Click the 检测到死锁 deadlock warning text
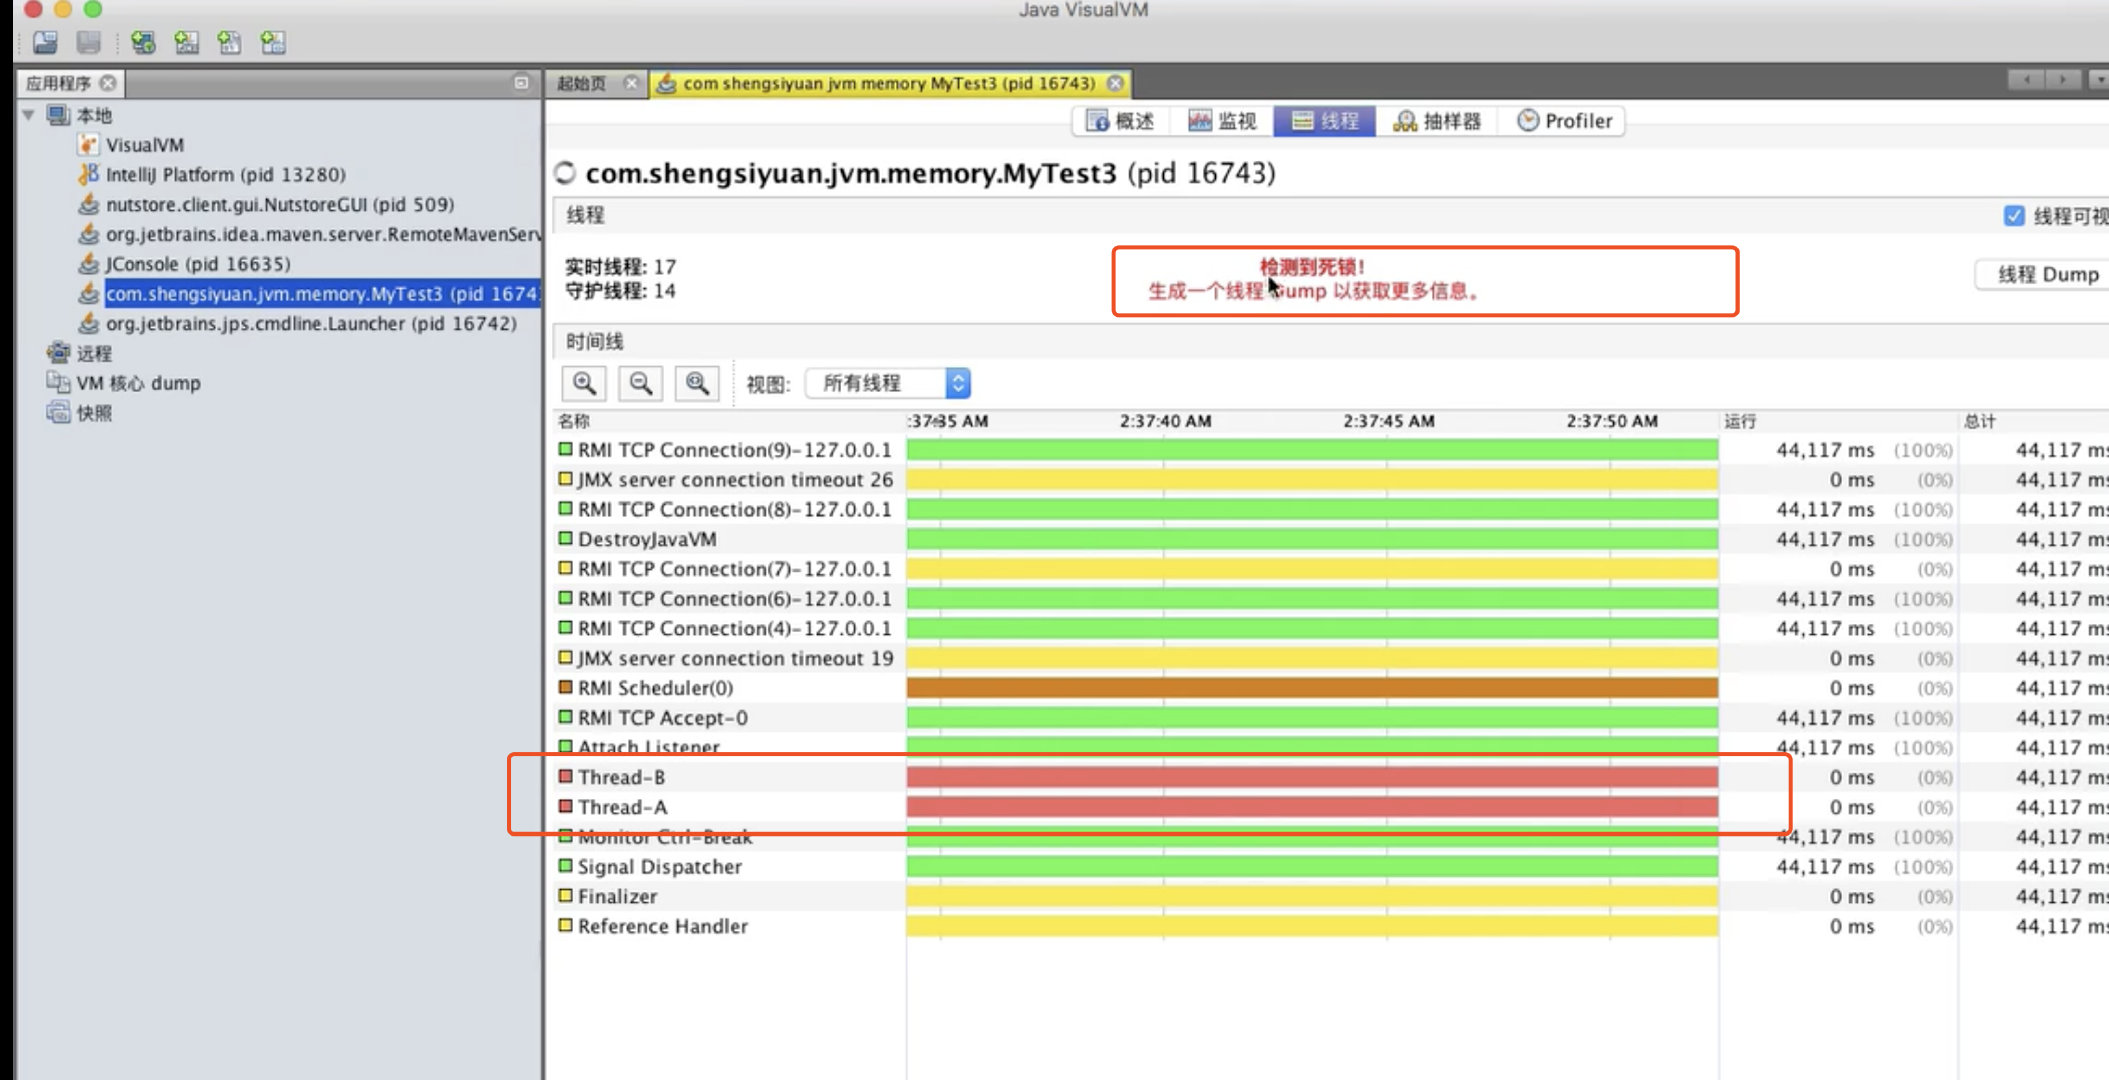 point(1312,267)
